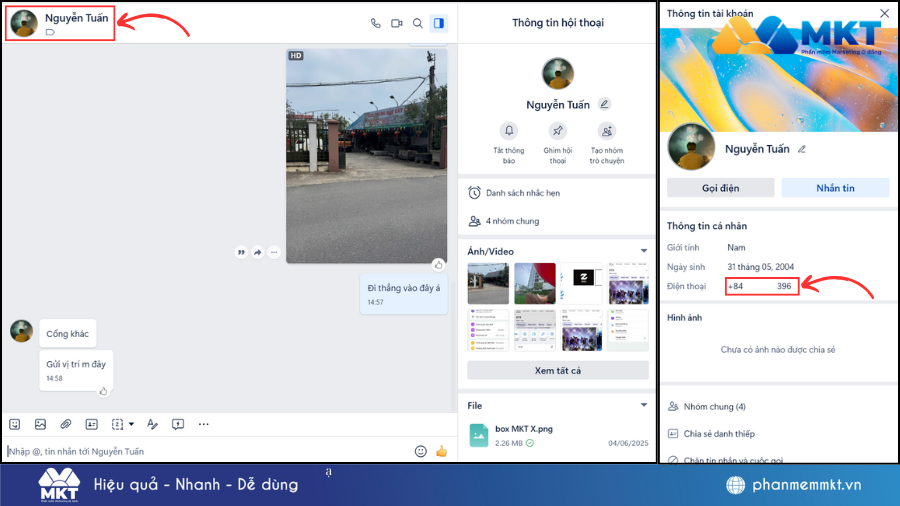Add a tag label under Nguyễn Tuấn's name

coord(51,32)
